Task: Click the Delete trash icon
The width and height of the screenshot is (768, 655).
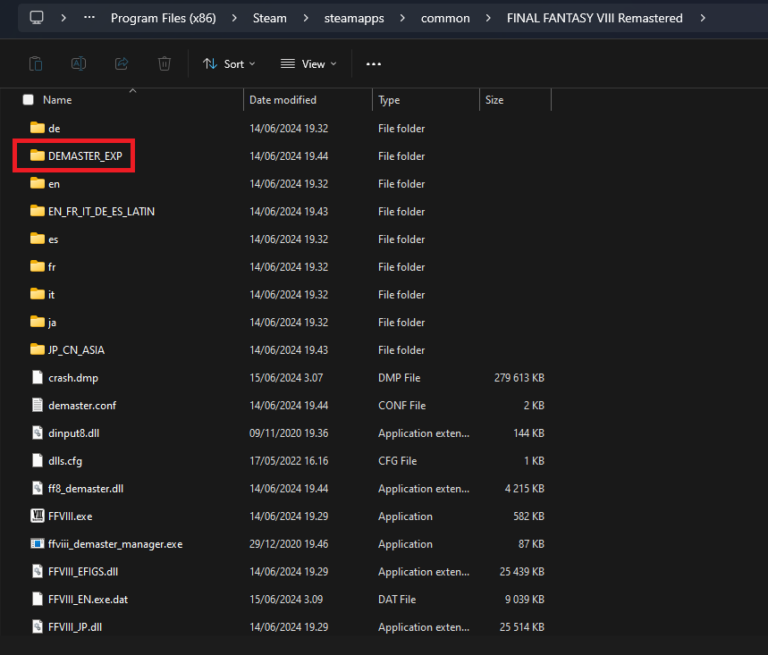Action: [x=164, y=64]
